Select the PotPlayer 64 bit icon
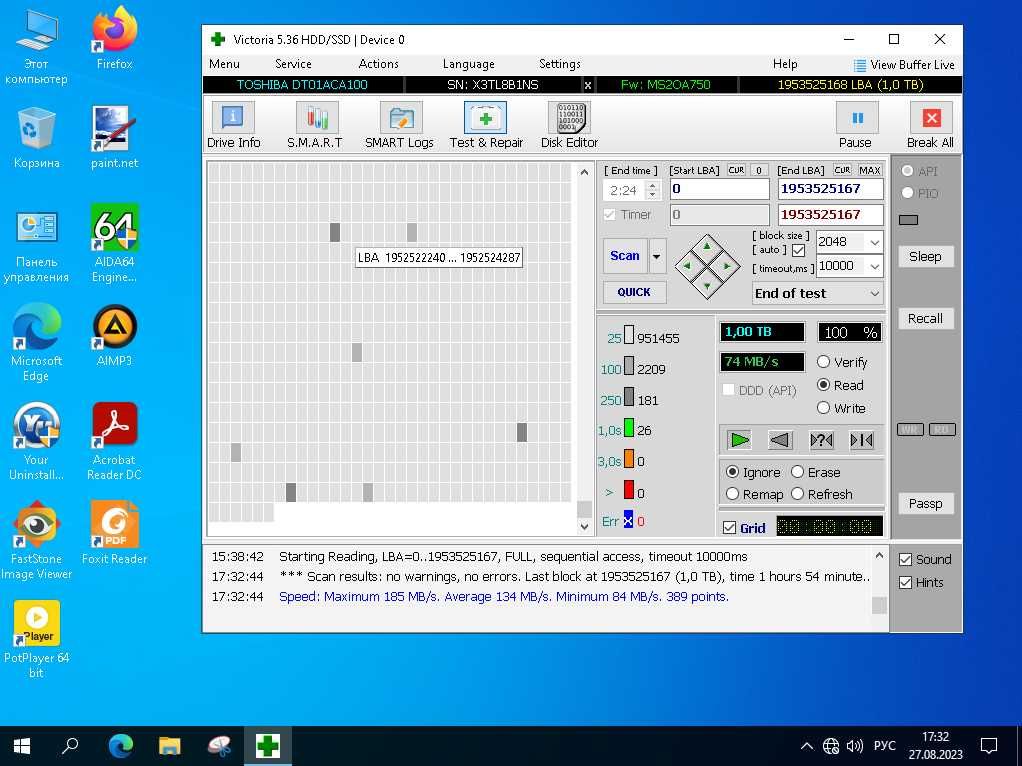 [x=36, y=640]
